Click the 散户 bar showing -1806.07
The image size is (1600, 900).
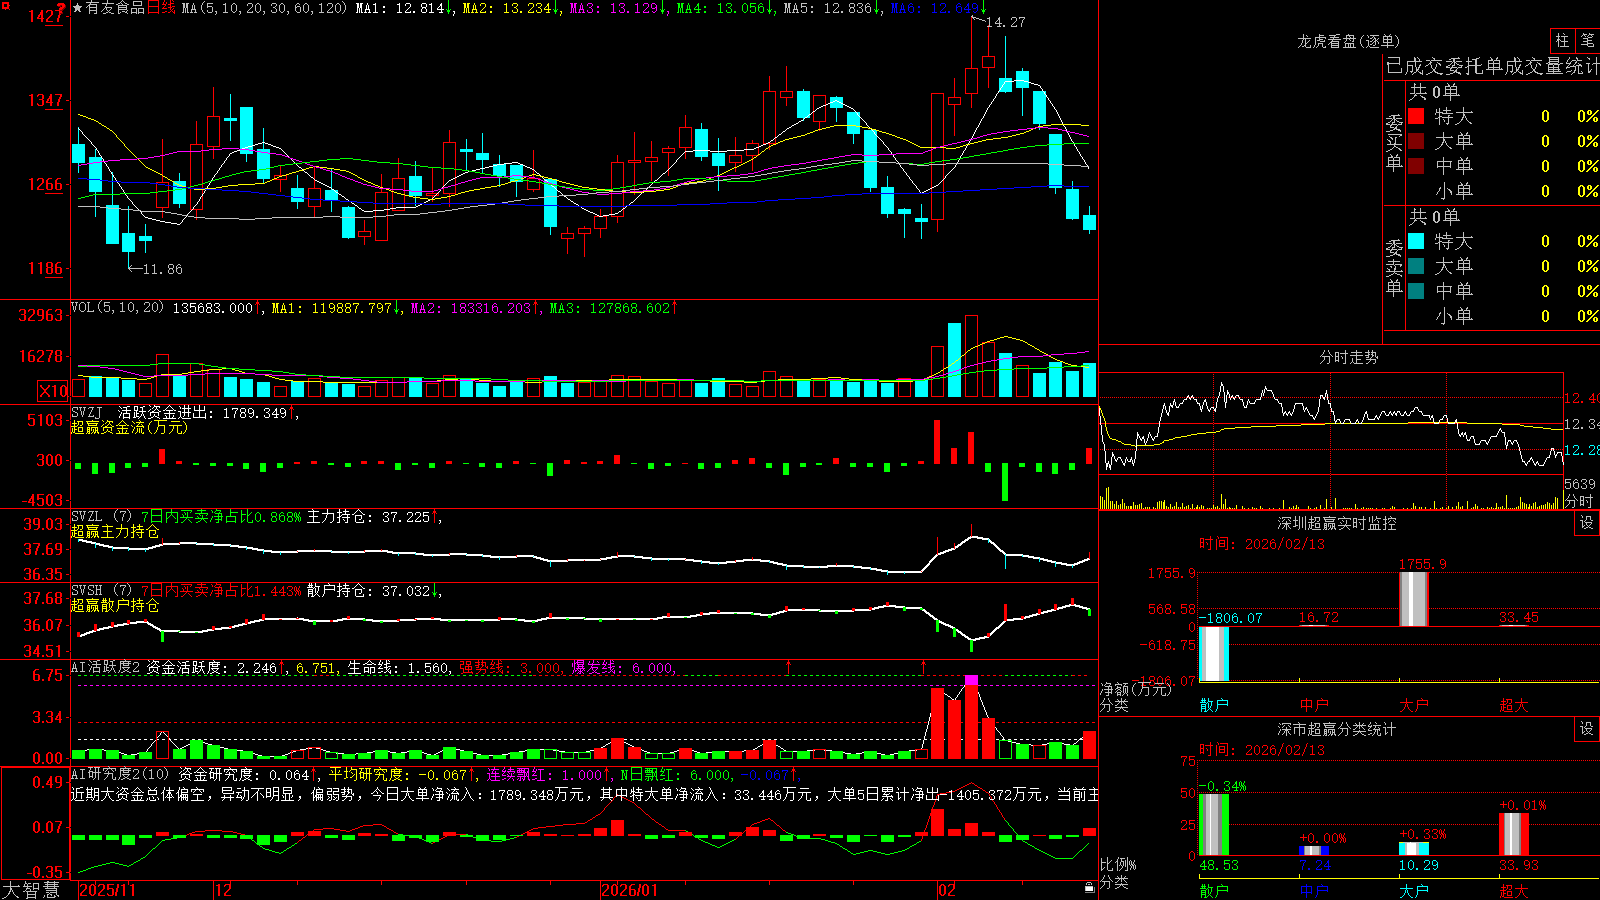click(1214, 653)
